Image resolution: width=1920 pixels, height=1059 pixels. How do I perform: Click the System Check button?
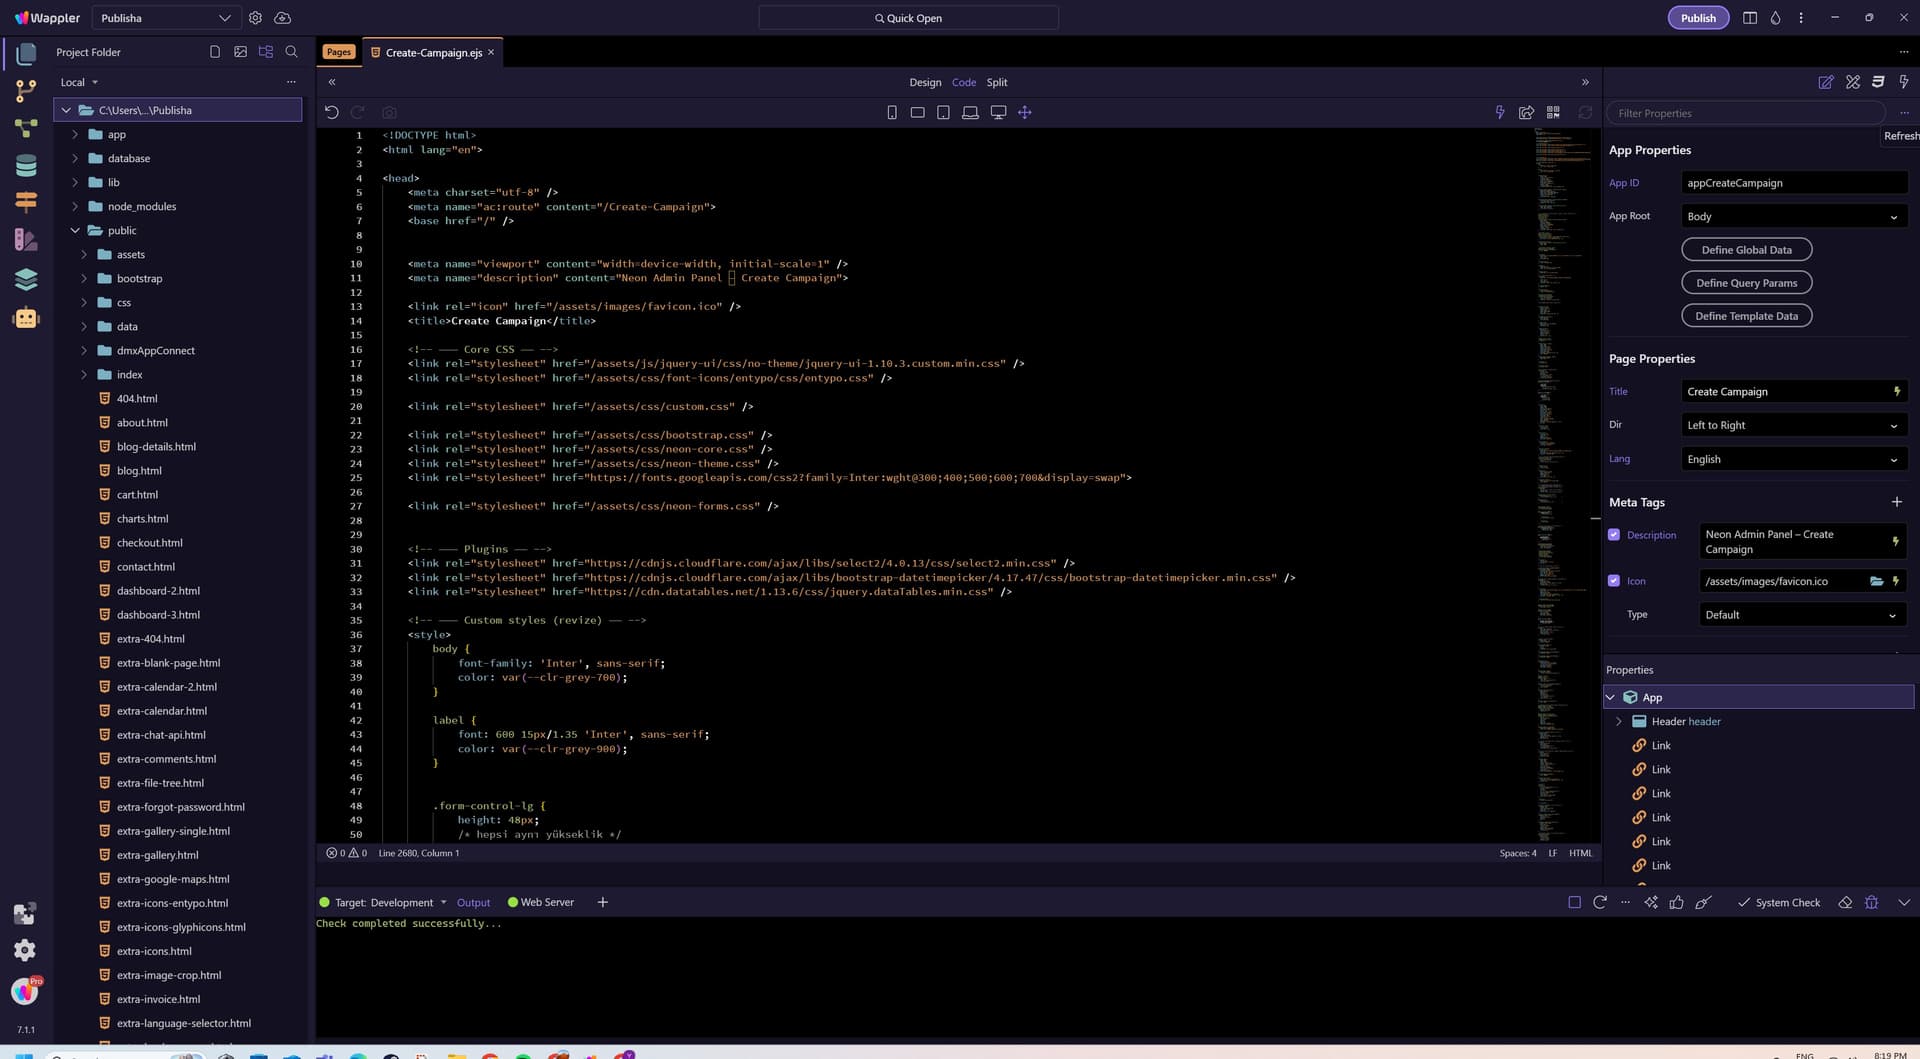pos(1779,903)
